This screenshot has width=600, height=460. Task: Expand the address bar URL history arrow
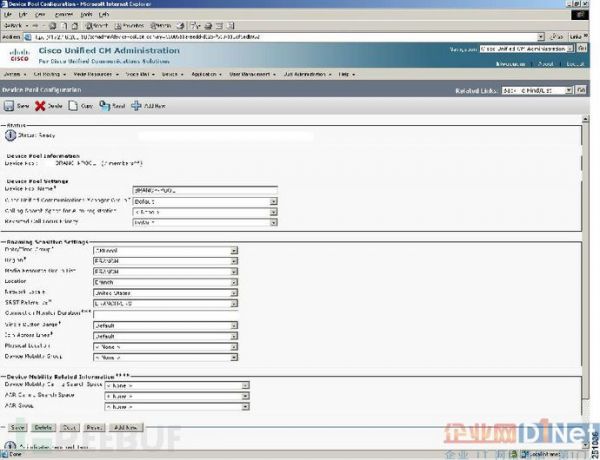[x=541, y=37]
